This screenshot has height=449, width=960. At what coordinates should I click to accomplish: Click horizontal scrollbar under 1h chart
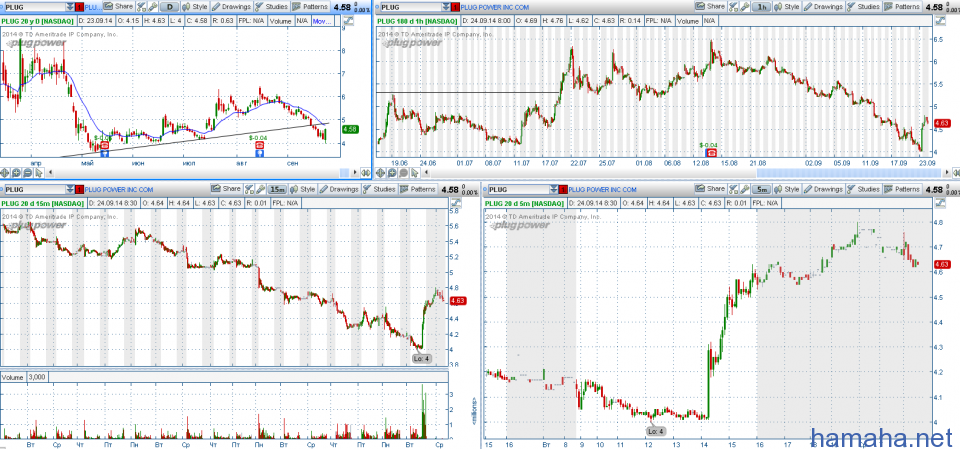point(849,173)
